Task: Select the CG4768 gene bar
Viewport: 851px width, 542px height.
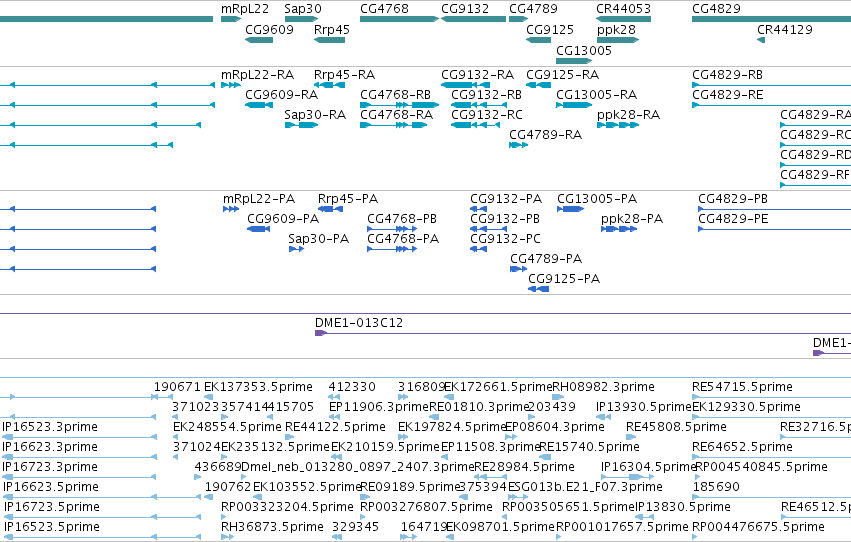Action: [x=399, y=19]
